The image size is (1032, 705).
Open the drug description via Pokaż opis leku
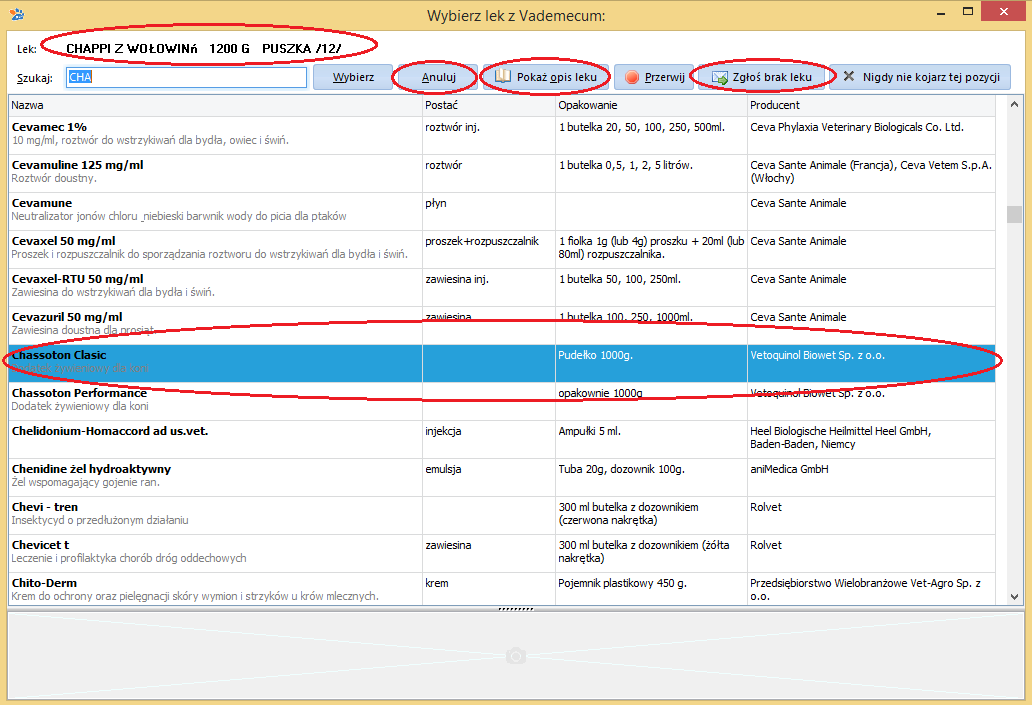tap(547, 77)
